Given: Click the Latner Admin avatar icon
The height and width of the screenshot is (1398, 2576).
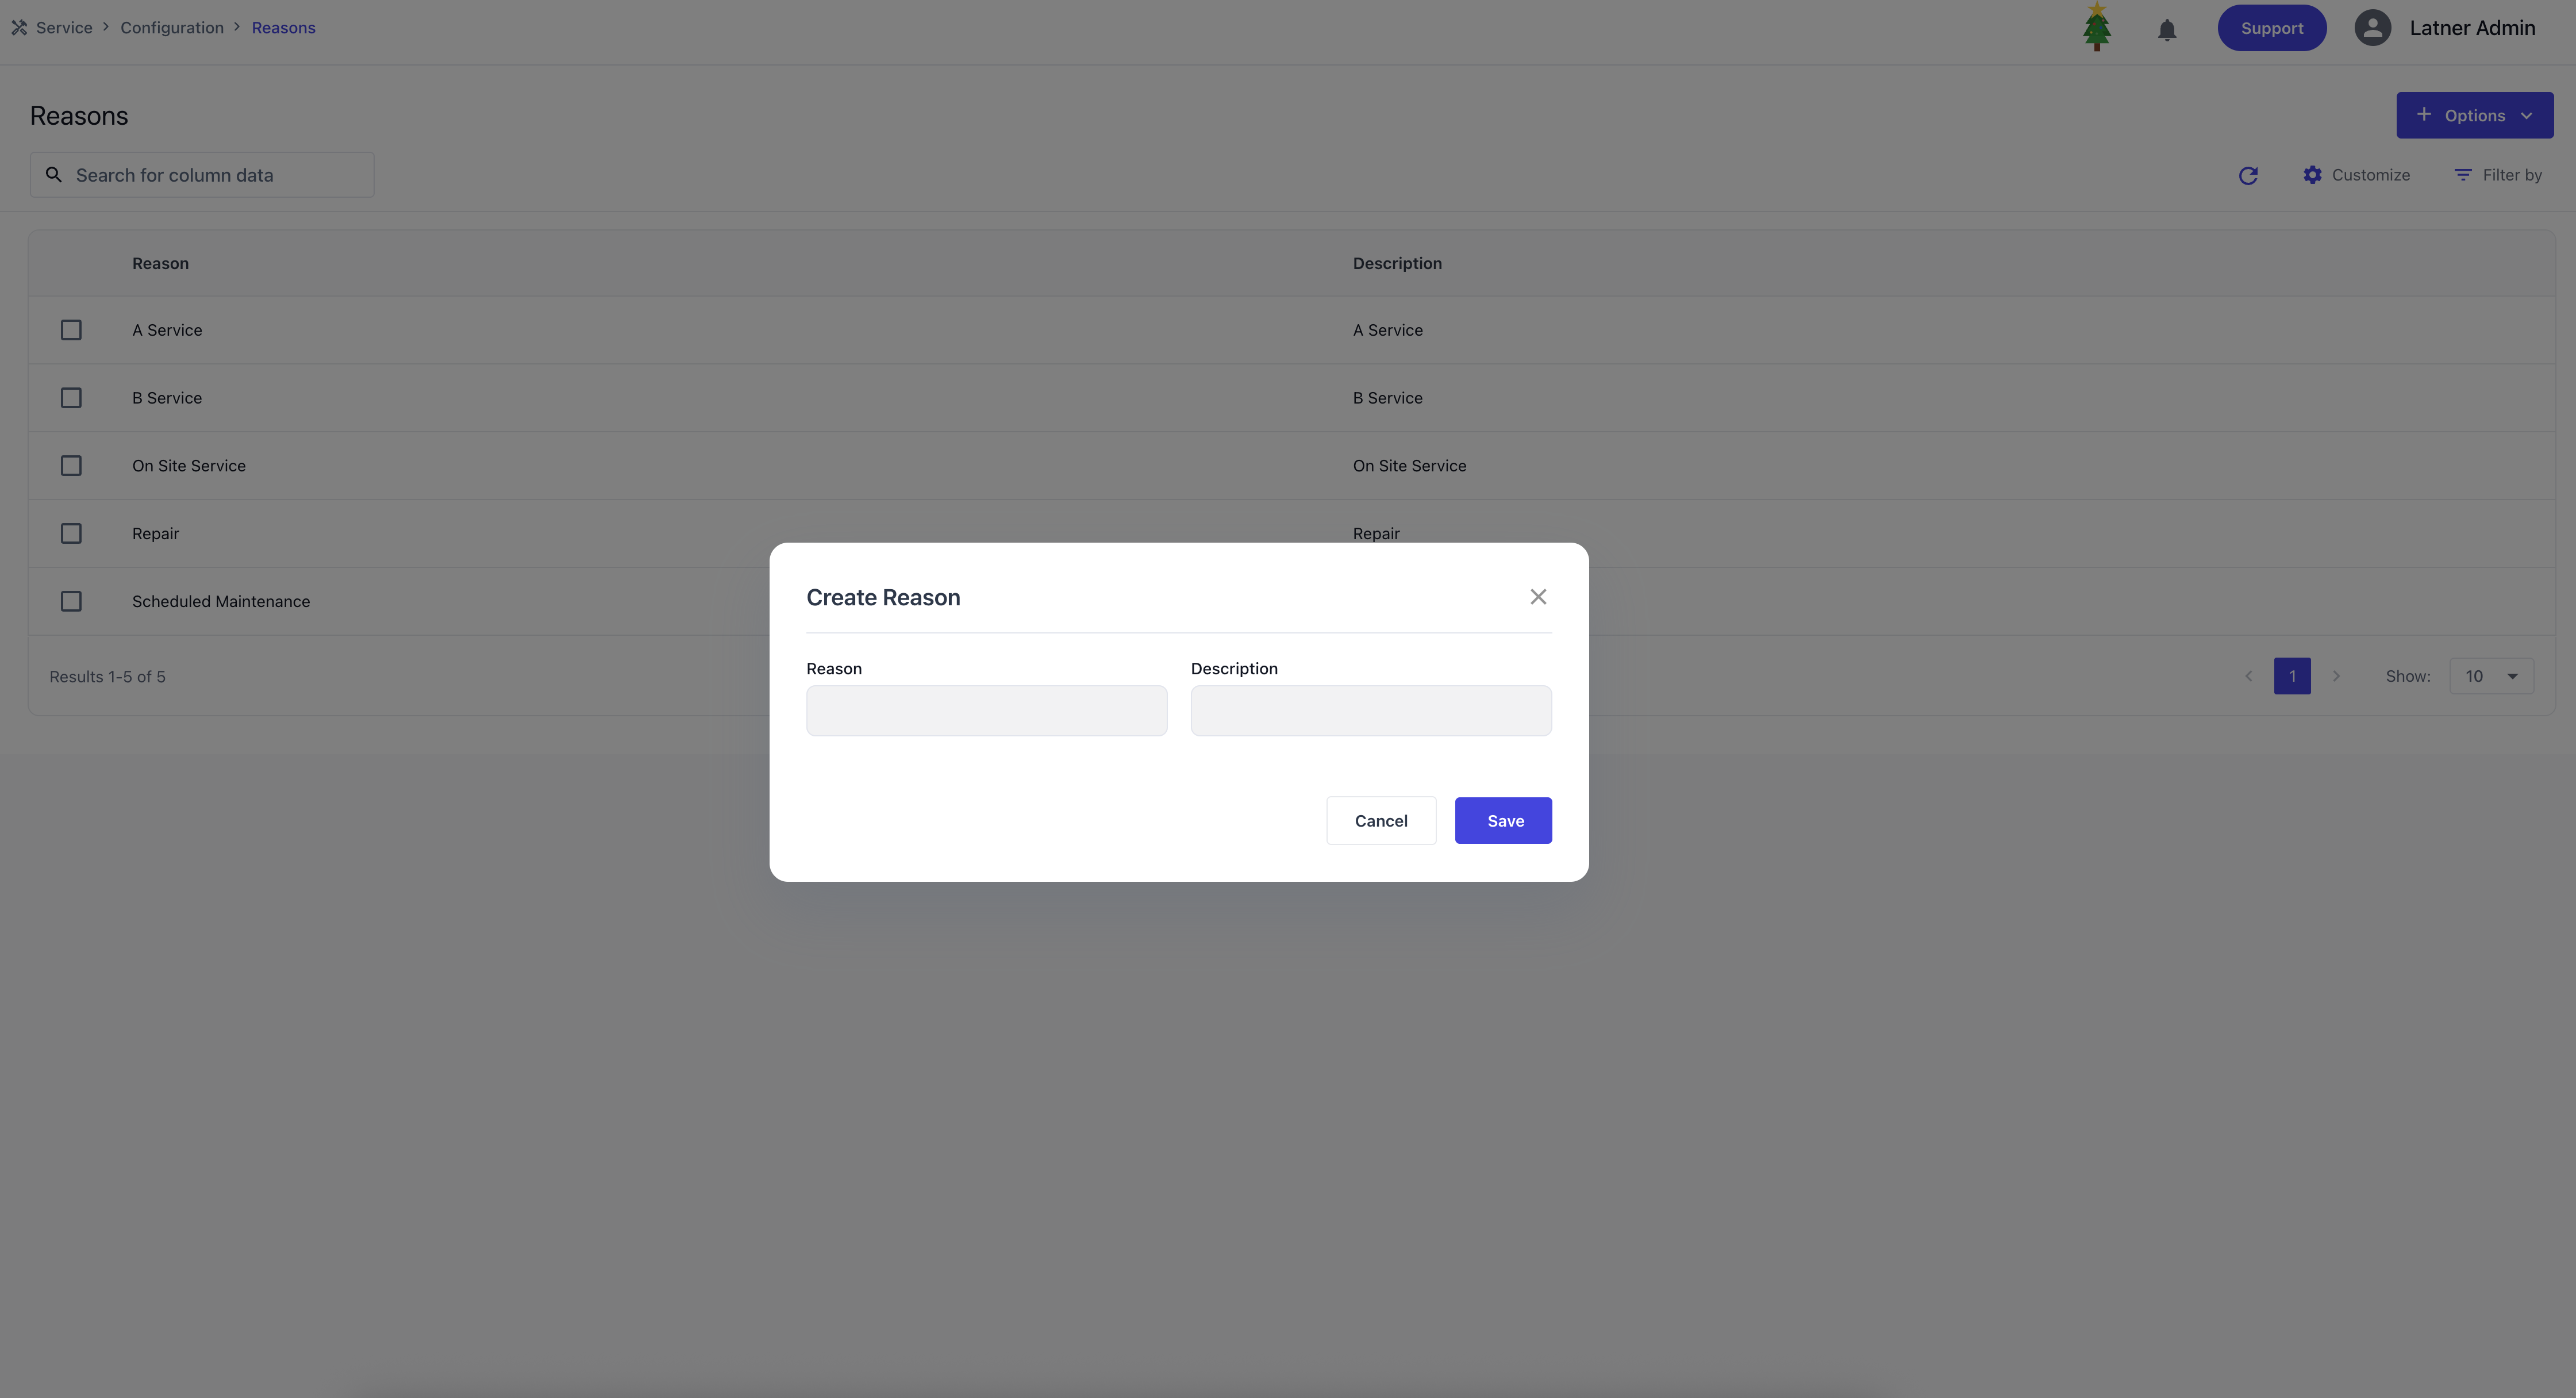Looking at the screenshot, I should click(2373, 27).
